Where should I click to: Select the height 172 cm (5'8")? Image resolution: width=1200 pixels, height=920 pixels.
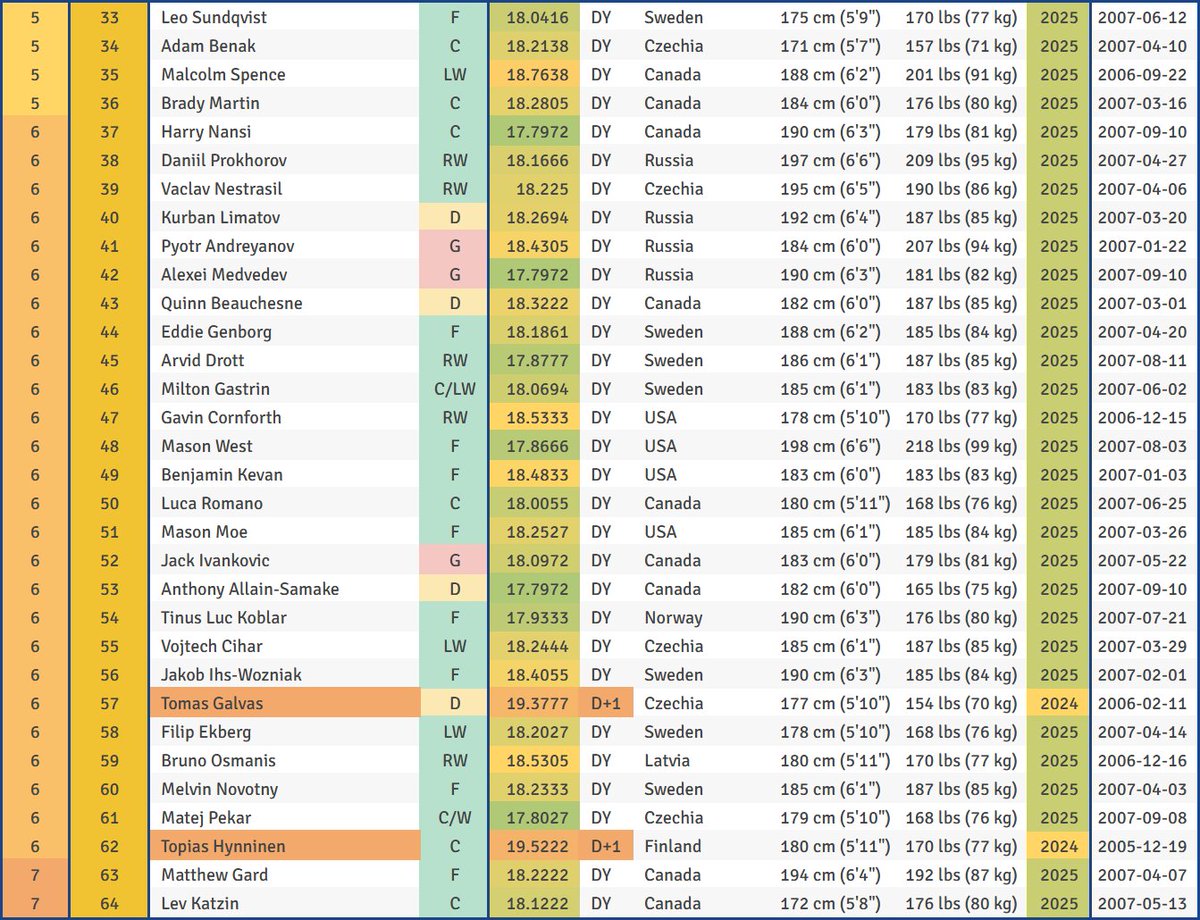(831, 904)
